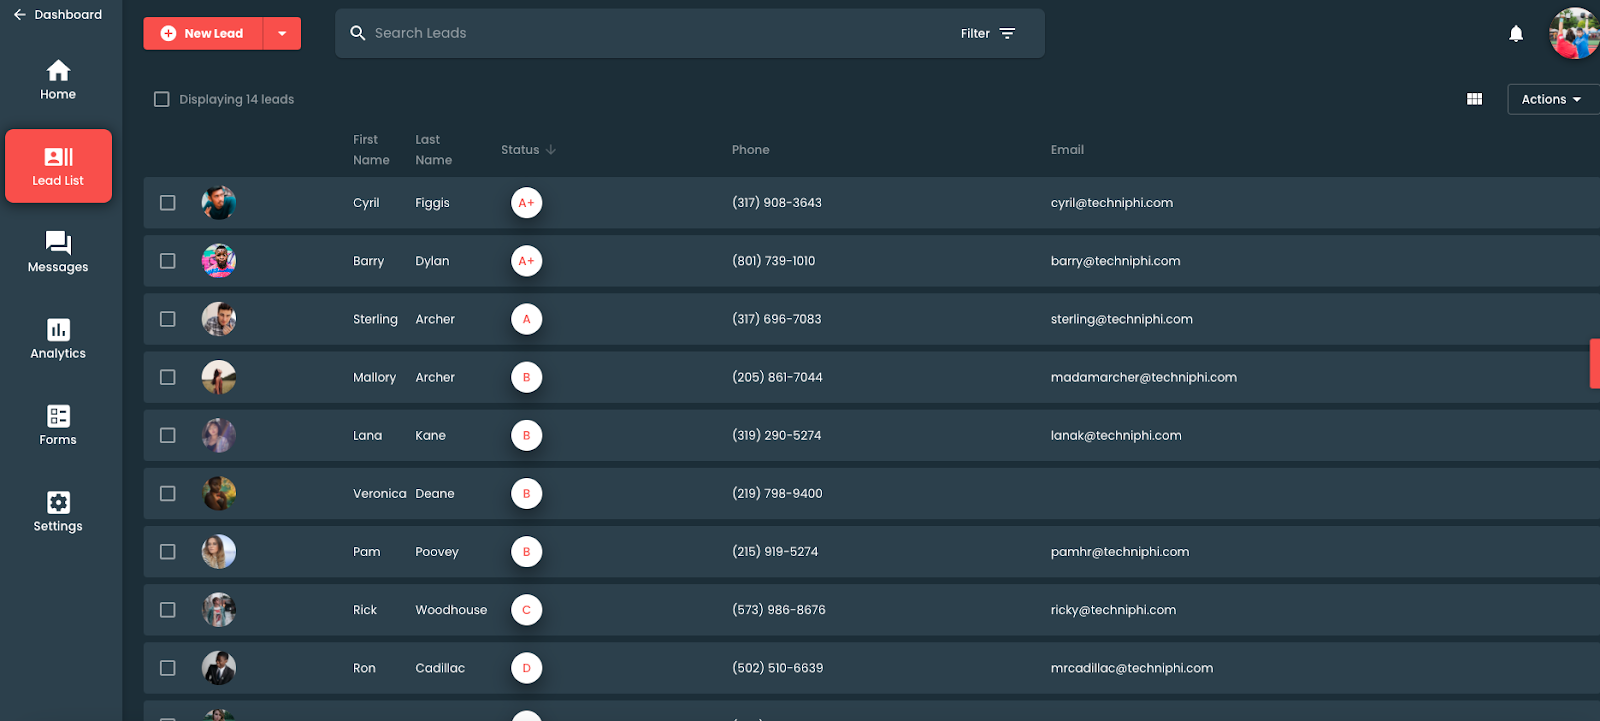The height and width of the screenshot is (721, 1600).
Task: Click Sterling Archer's A status badge
Action: click(x=526, y=319)
